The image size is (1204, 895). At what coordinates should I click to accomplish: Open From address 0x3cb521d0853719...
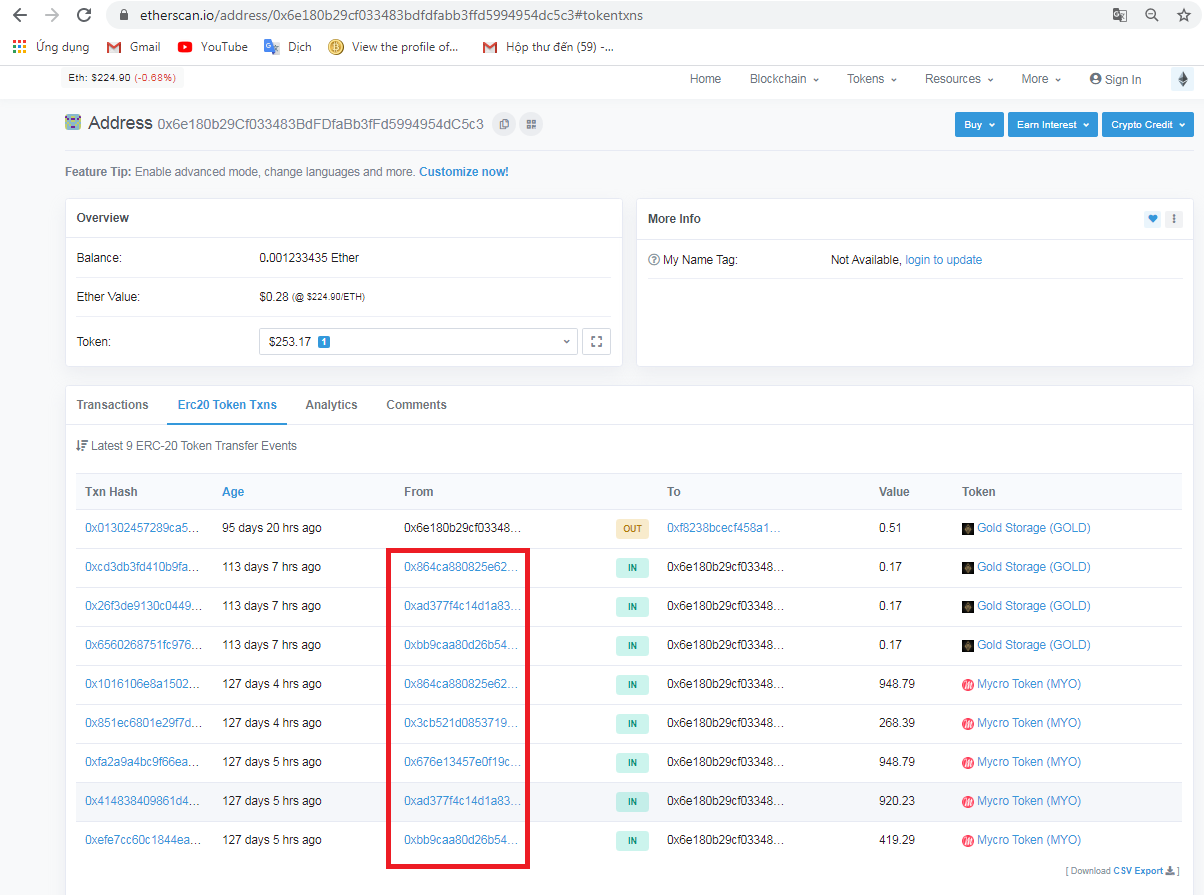[462, 723]
